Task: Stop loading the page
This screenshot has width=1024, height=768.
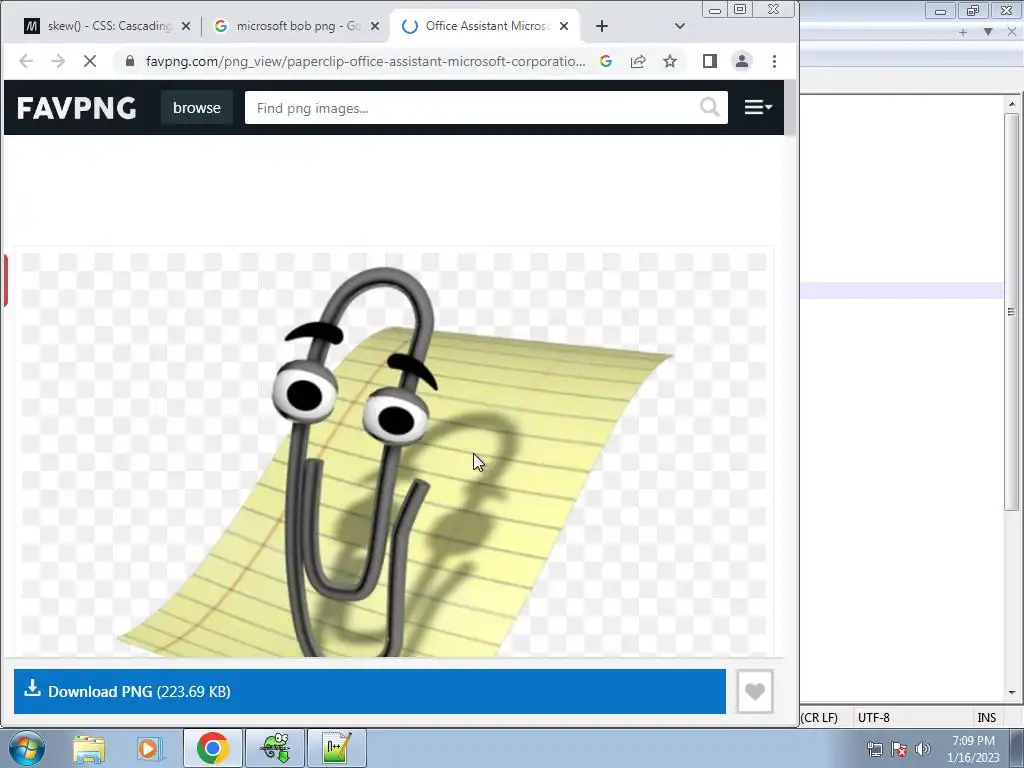Action: point(90,61)
